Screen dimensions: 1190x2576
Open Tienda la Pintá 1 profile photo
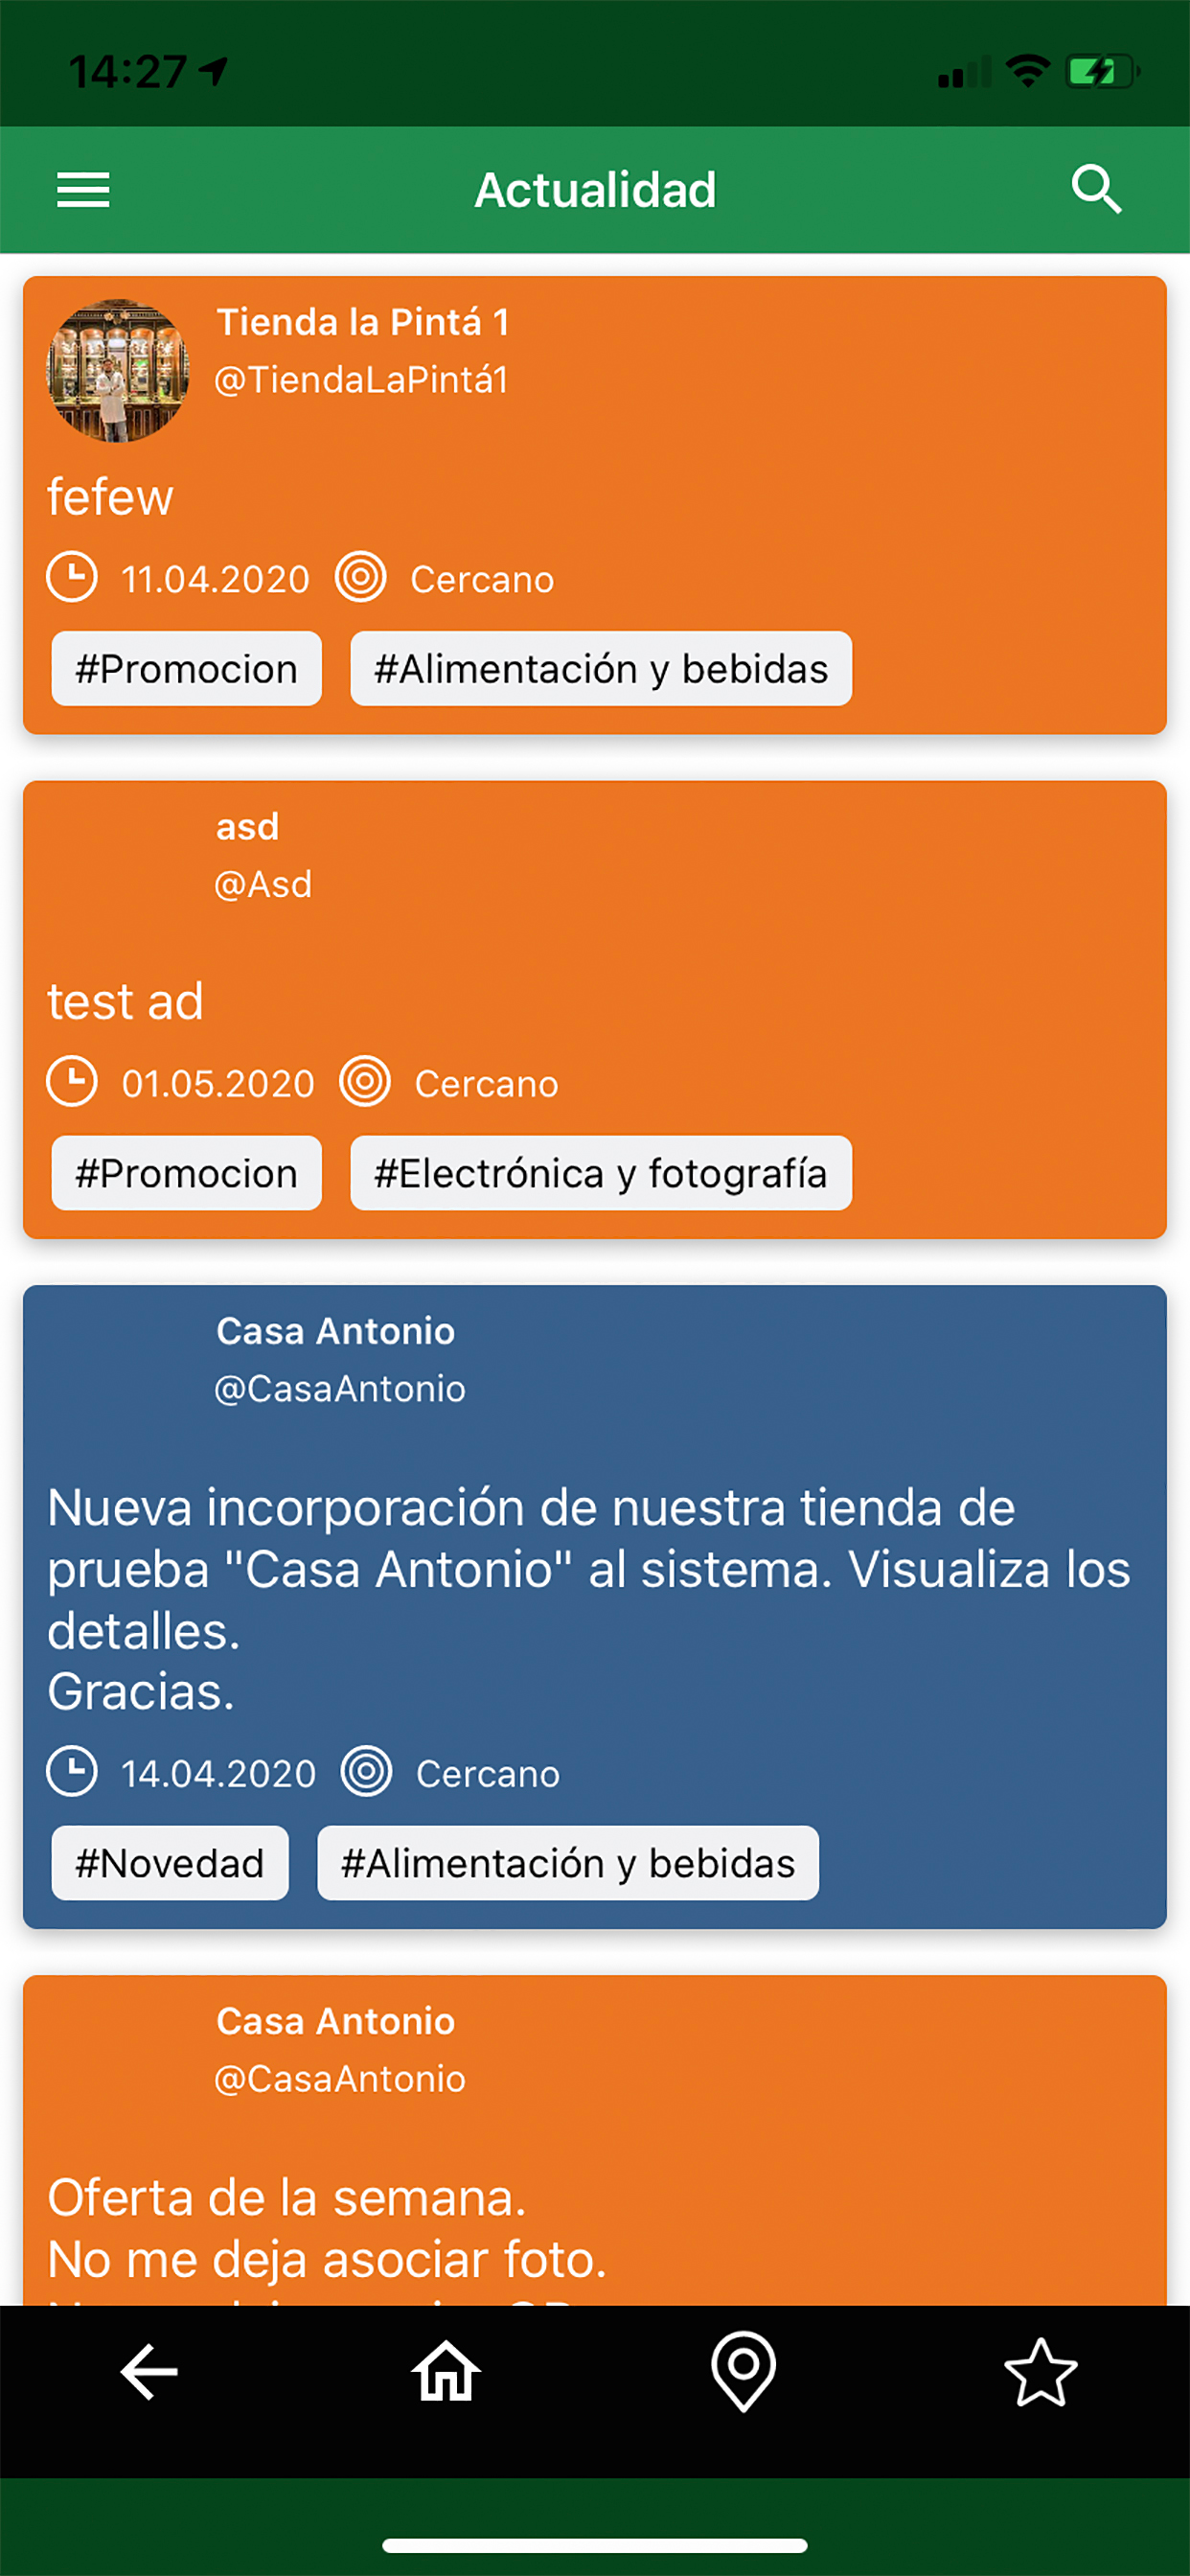(118, 371)
